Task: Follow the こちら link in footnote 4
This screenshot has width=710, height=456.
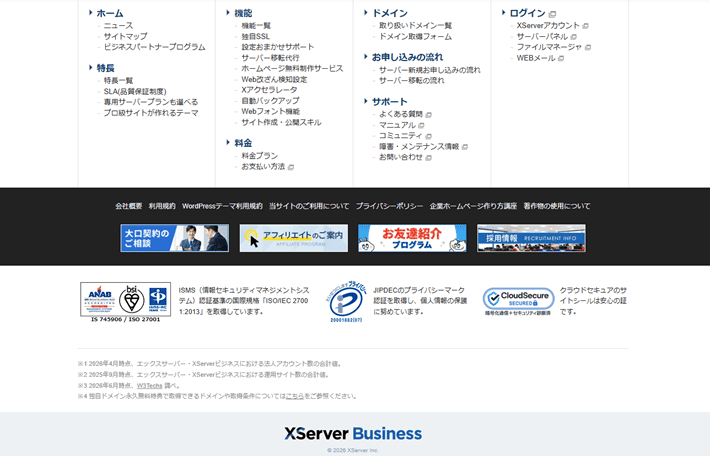Action: (x=295, y=396)
